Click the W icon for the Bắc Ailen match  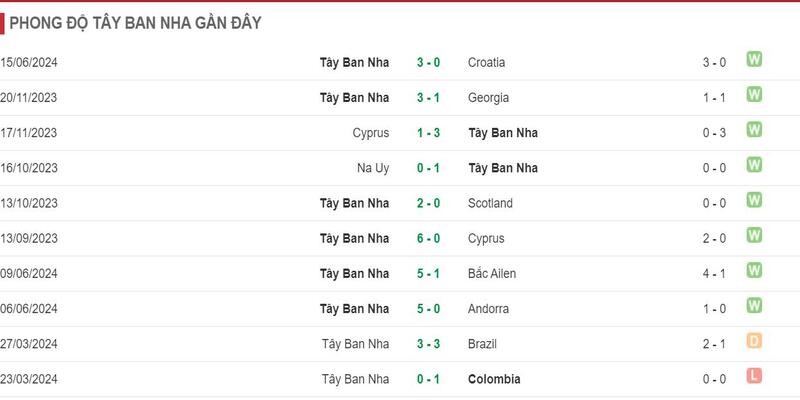click(755, 270)
